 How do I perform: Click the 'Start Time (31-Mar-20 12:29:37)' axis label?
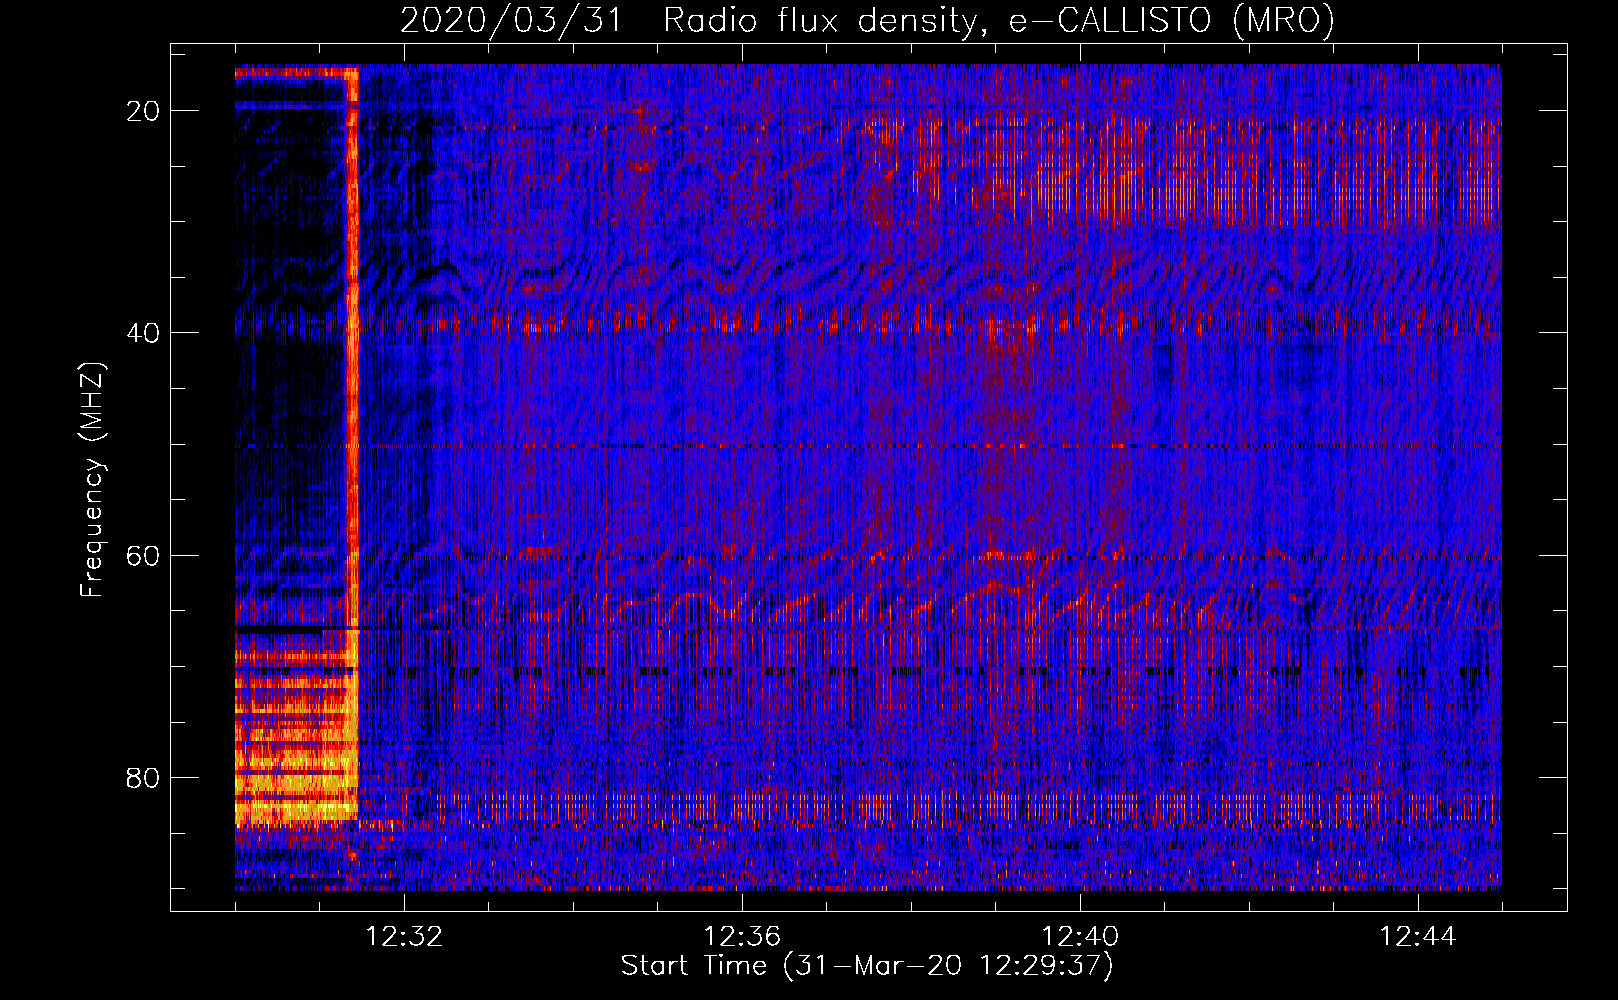point(867,966)
